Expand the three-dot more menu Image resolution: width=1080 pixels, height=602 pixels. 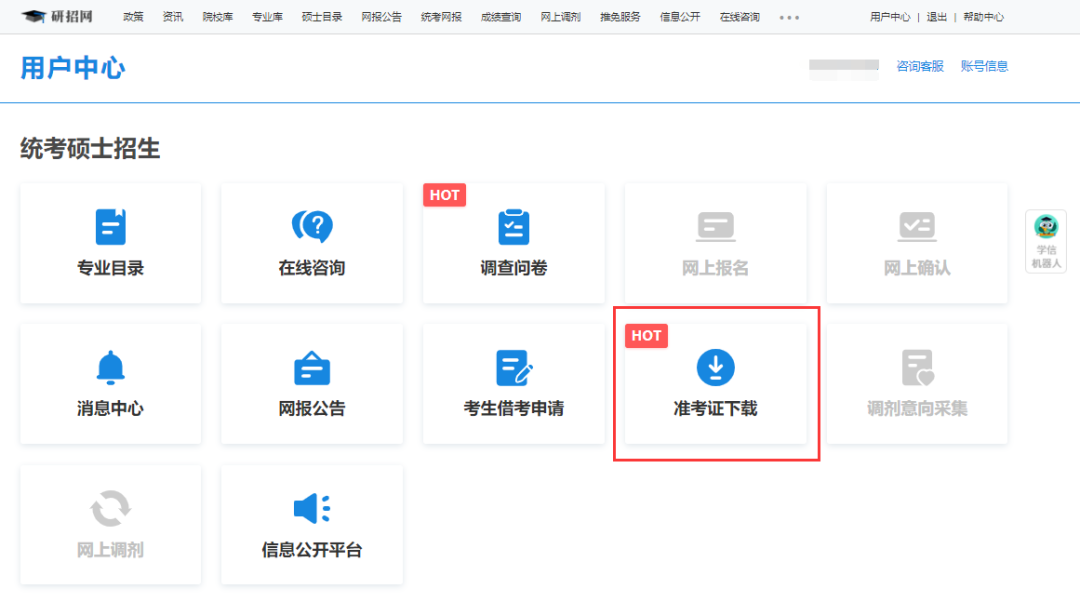click(x=789, y=17)
